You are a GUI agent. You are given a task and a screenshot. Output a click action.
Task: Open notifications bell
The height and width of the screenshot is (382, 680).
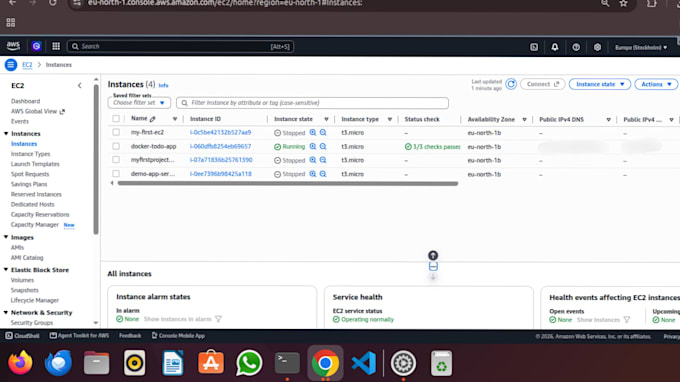click(555, 47)
